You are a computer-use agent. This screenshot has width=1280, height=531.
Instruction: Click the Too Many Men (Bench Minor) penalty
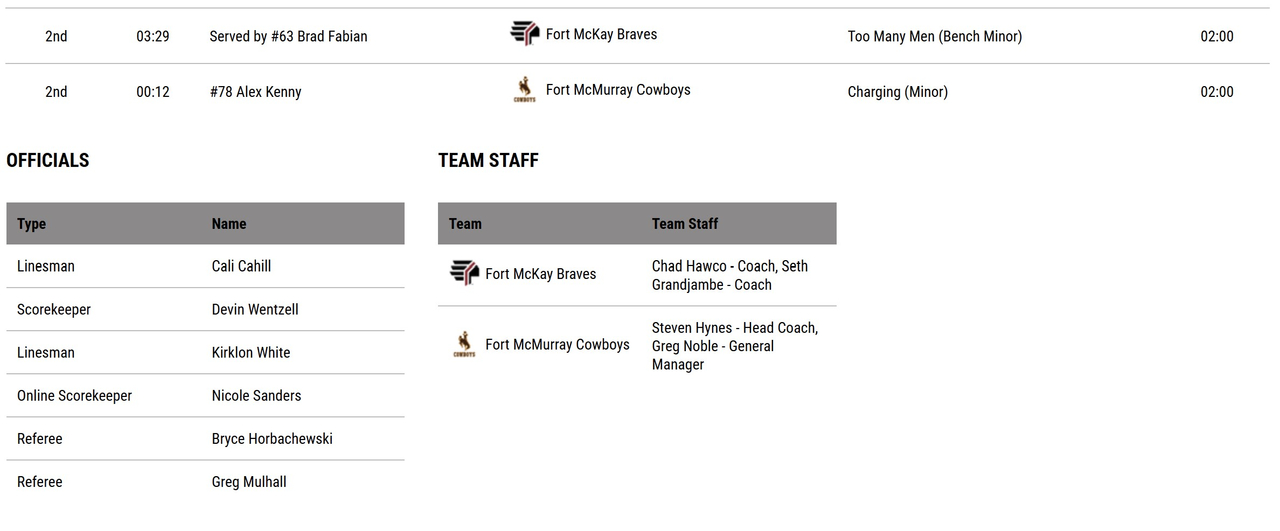pos(934,36)
